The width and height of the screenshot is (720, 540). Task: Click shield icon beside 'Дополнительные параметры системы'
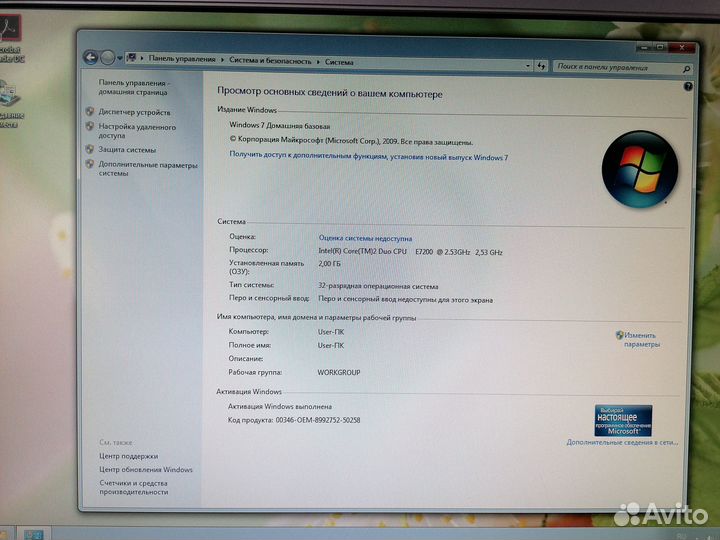coord(90,163)
